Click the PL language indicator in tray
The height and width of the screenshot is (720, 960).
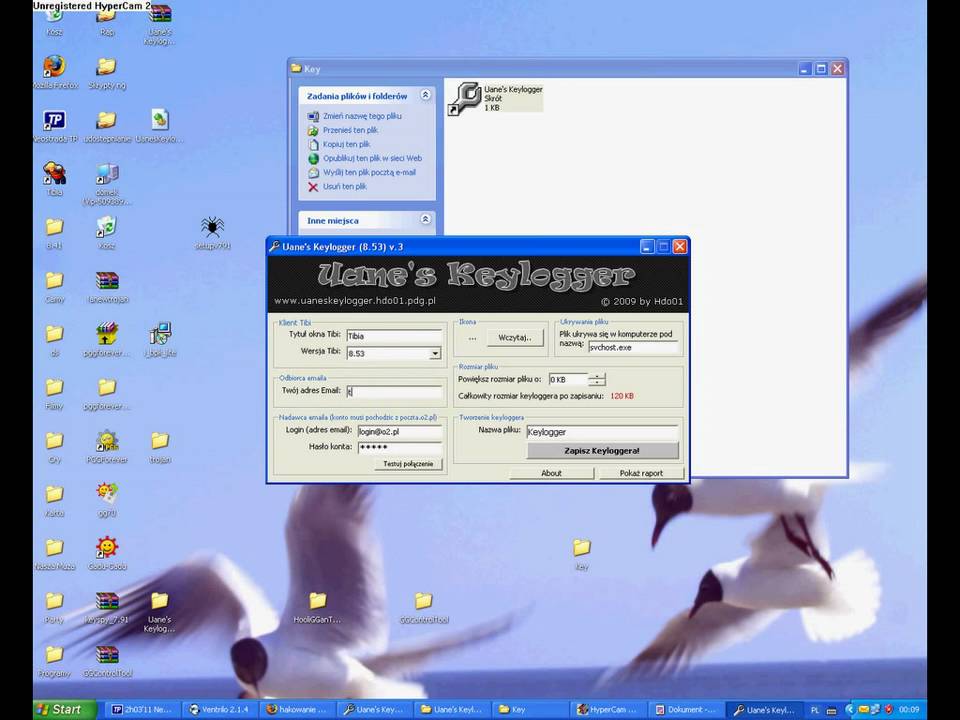[815, 710]
